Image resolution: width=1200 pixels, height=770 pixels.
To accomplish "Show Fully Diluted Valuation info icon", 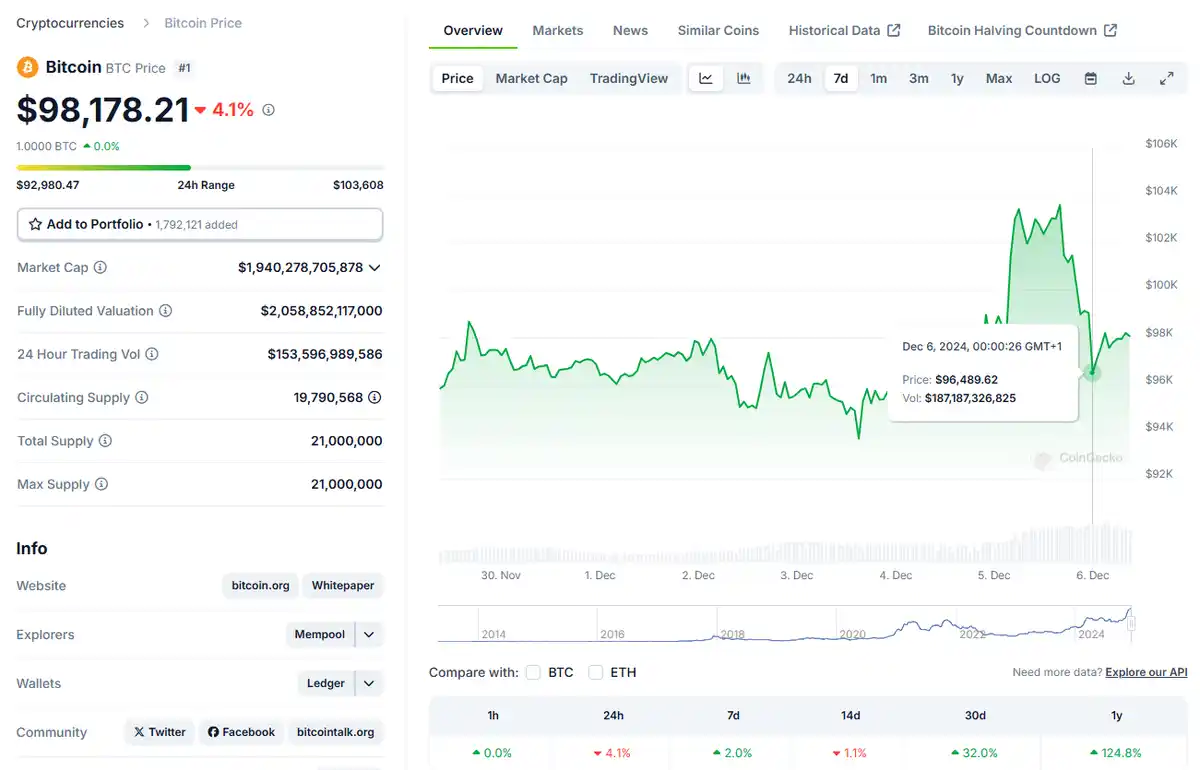I will [166, 311].
